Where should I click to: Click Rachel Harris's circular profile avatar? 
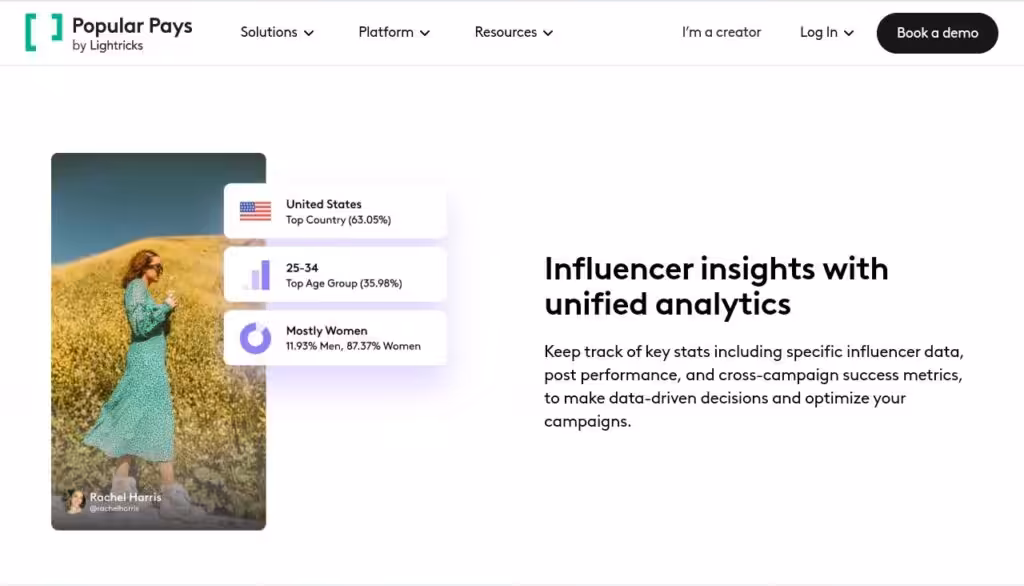point(75,501)
